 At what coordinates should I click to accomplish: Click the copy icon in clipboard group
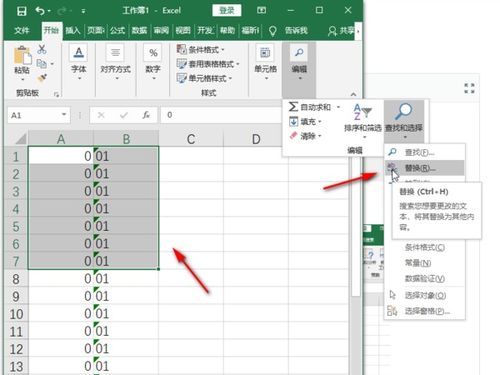point(41,63)
